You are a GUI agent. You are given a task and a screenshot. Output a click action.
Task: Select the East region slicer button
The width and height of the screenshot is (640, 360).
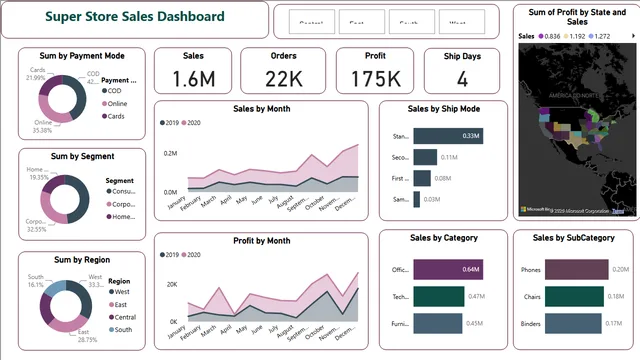362,22
